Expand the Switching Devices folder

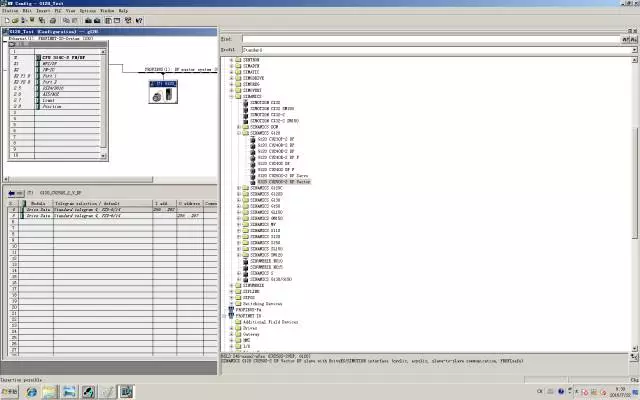232,303
